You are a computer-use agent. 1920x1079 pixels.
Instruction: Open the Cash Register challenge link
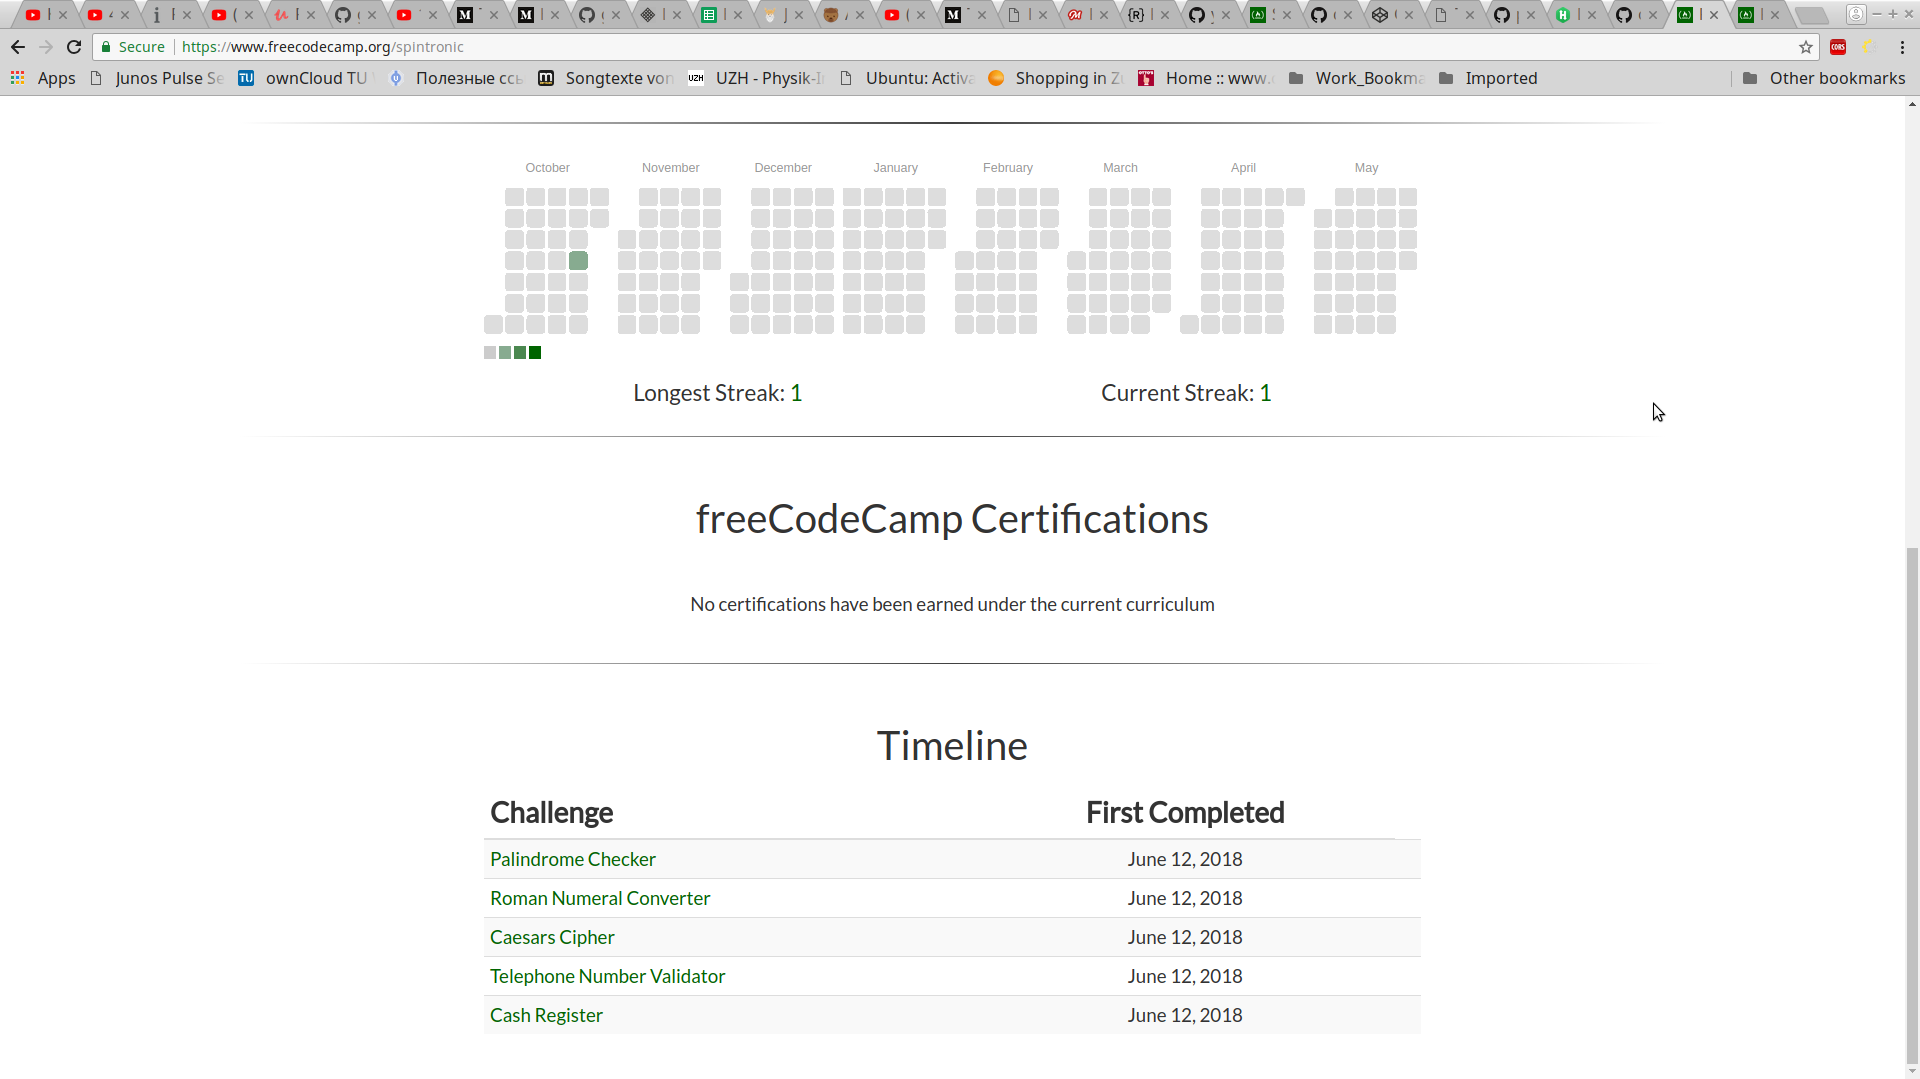[x=546, y=1014]
